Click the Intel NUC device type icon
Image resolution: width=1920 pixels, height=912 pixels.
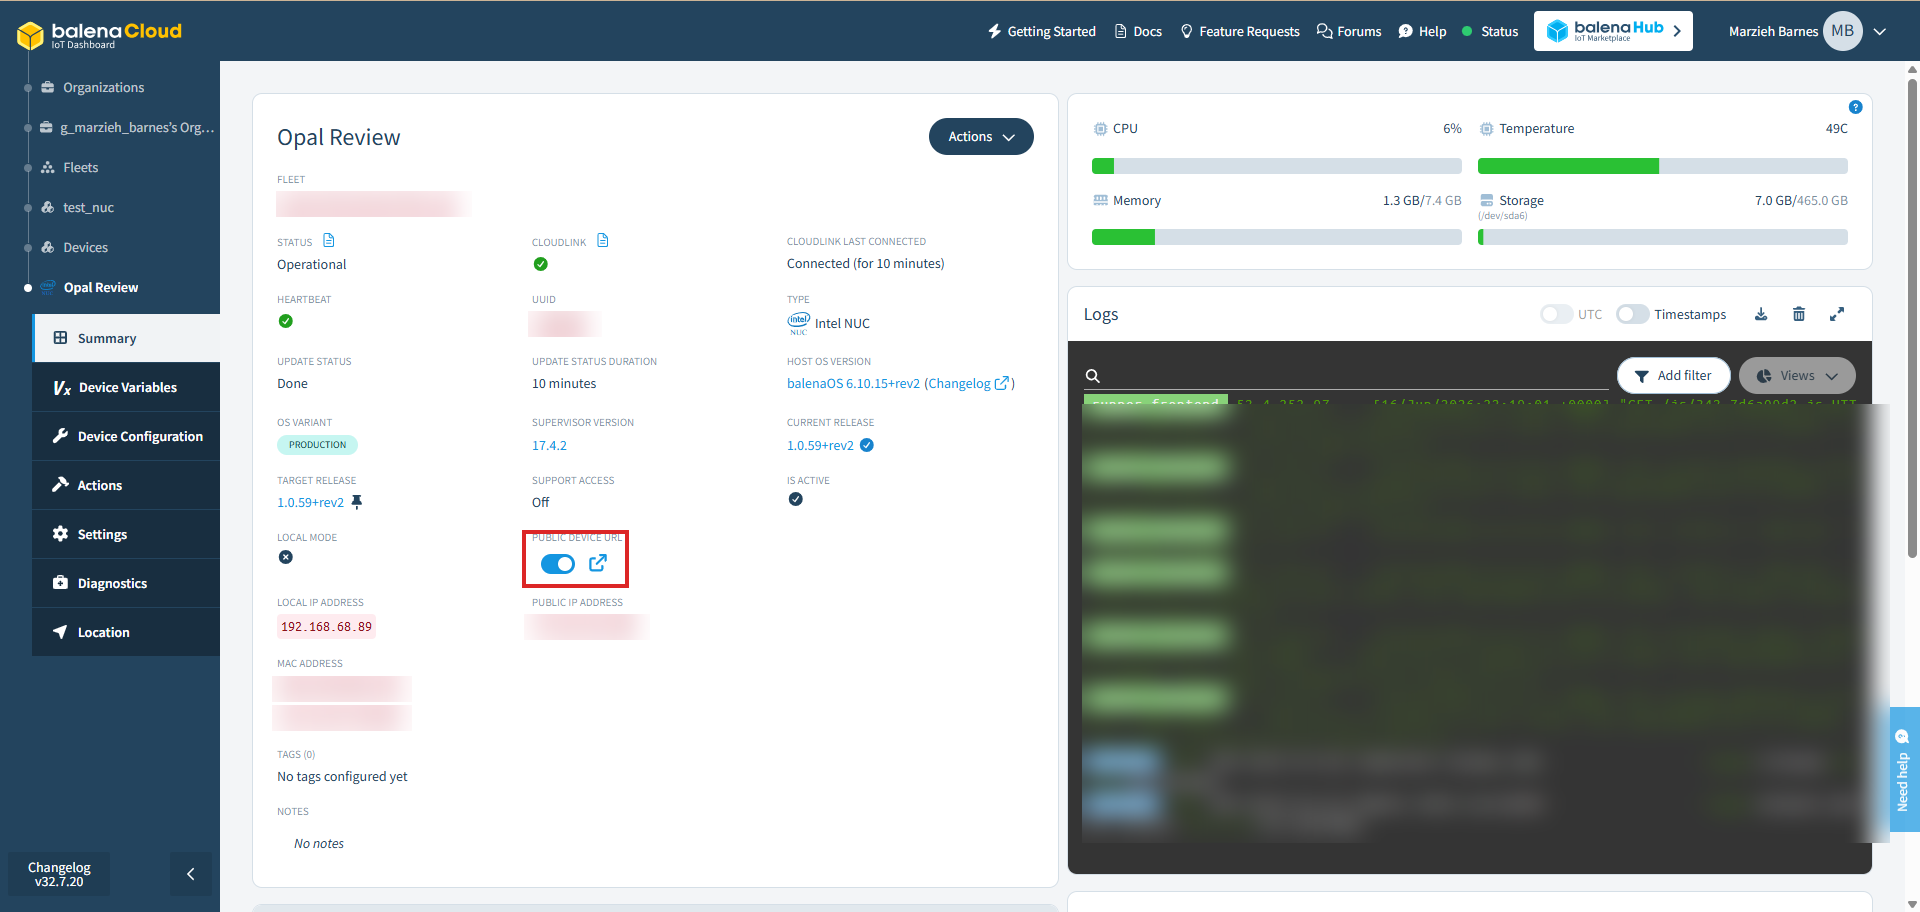(798, 323)
